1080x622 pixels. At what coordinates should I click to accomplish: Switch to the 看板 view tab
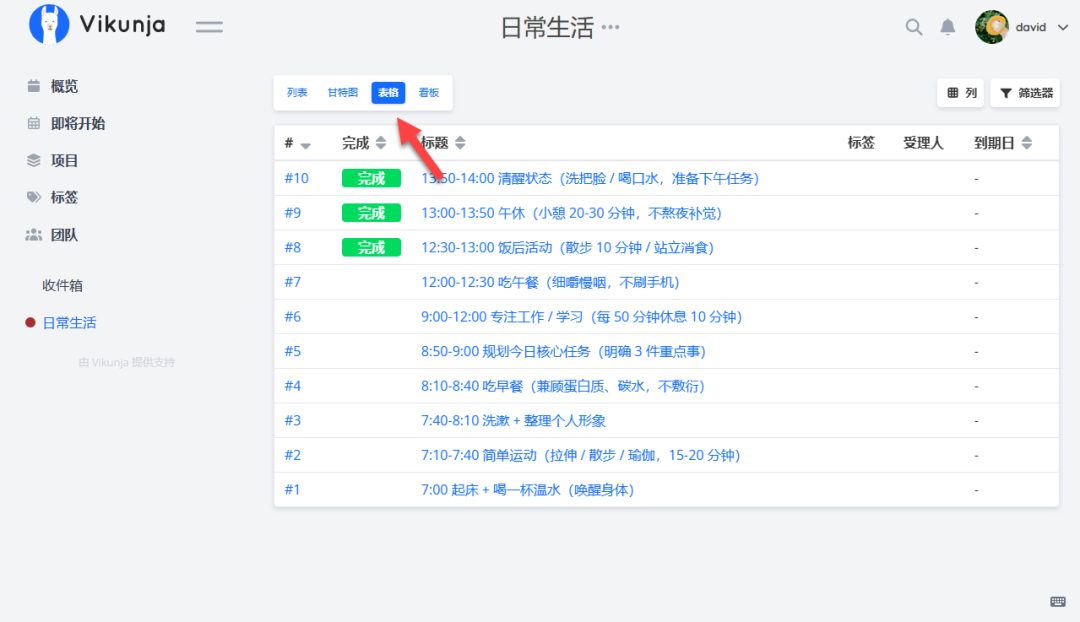[429, 93]
